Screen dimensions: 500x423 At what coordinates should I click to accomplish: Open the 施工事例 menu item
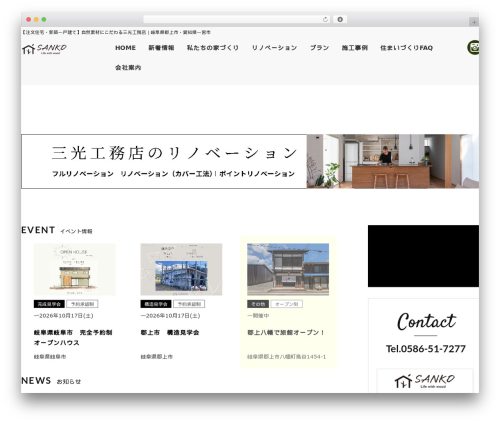pyautogui.click(x=355, y=48)
